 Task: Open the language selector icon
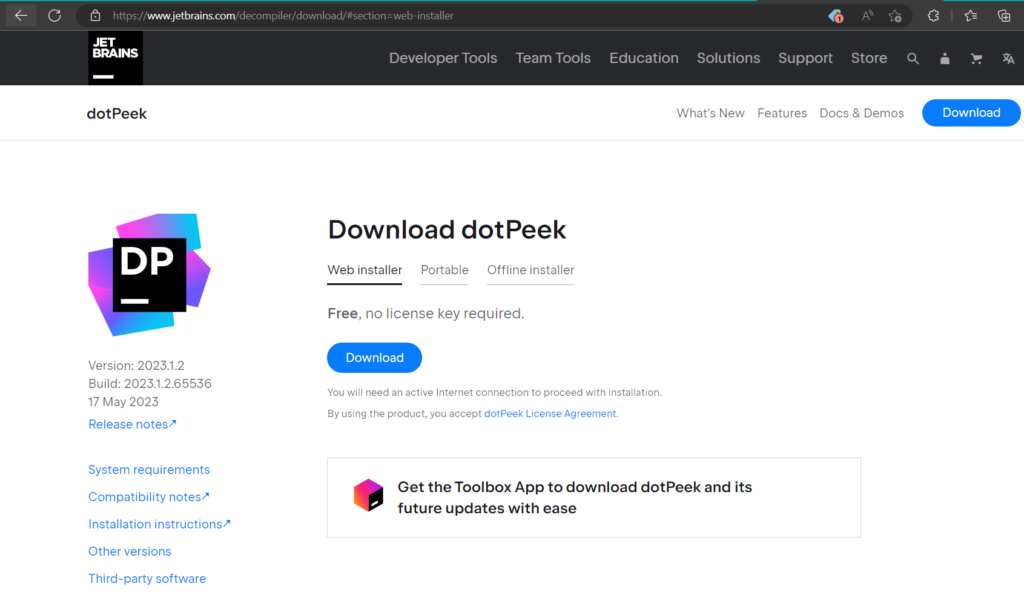[1008, 59]
